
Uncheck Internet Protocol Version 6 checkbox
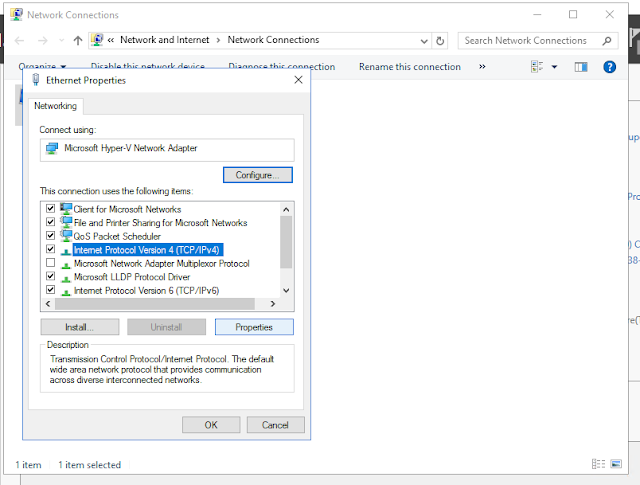click(x=50, y=289)
